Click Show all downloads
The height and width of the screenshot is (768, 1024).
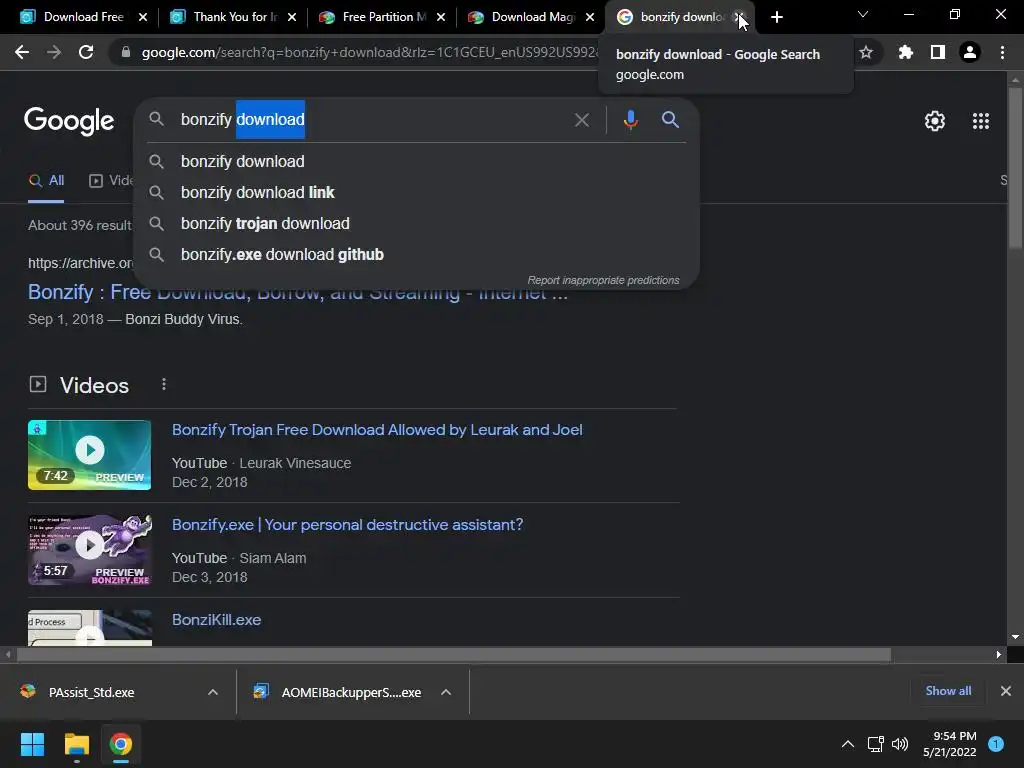tap(948, 691)
